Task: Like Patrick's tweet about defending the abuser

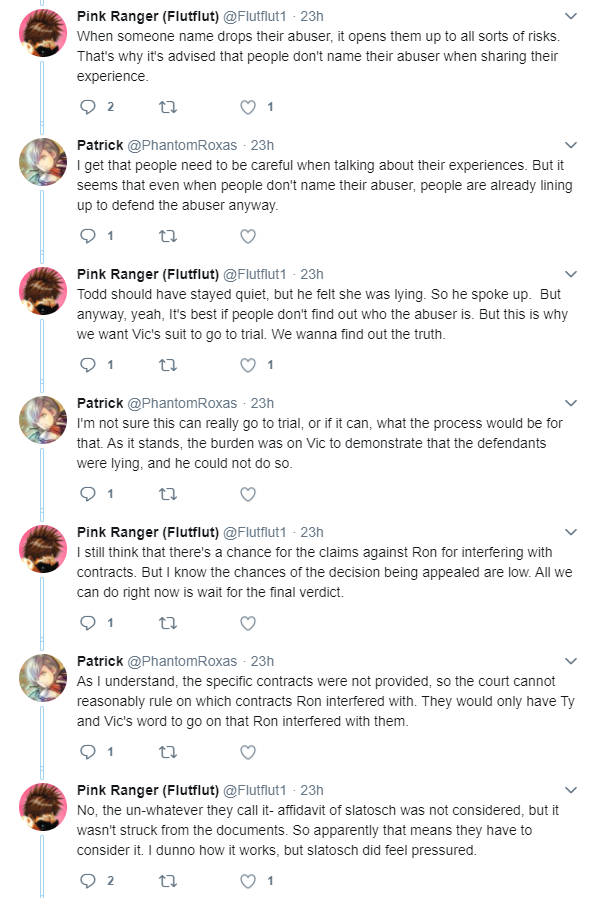Action: tap(248, 236)
